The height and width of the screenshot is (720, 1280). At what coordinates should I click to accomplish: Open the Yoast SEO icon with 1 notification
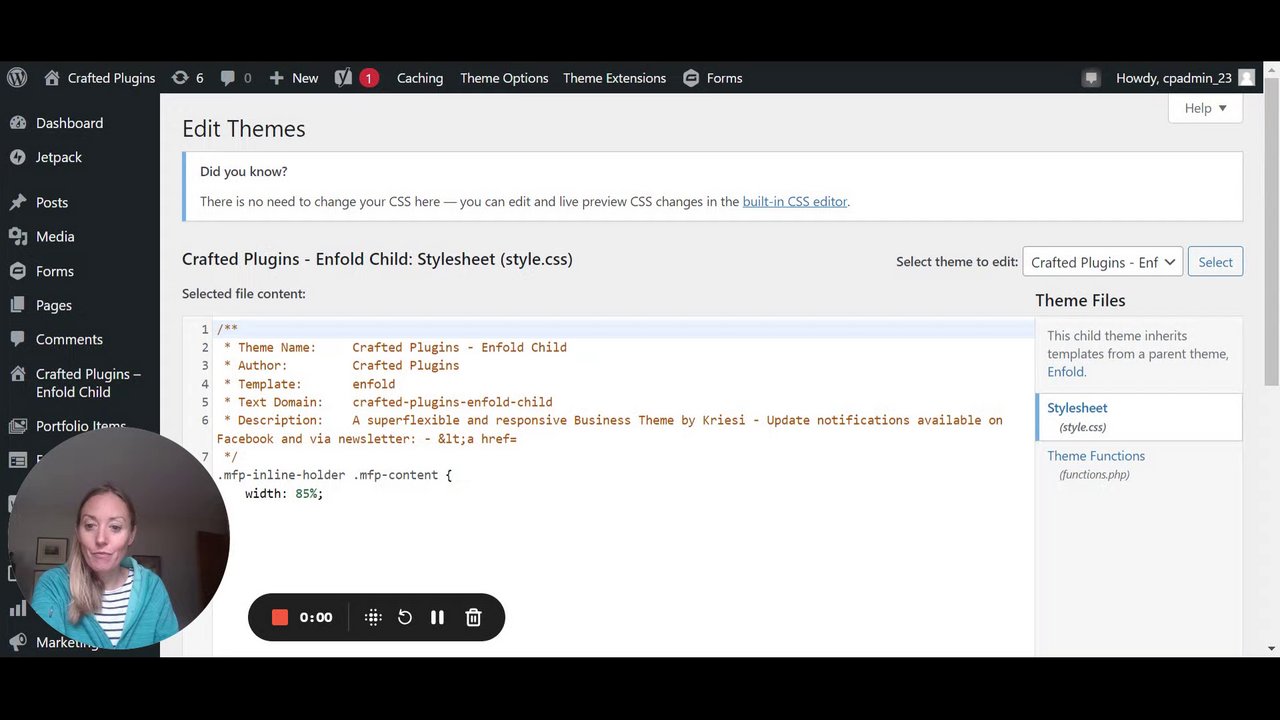click(356, 78)
